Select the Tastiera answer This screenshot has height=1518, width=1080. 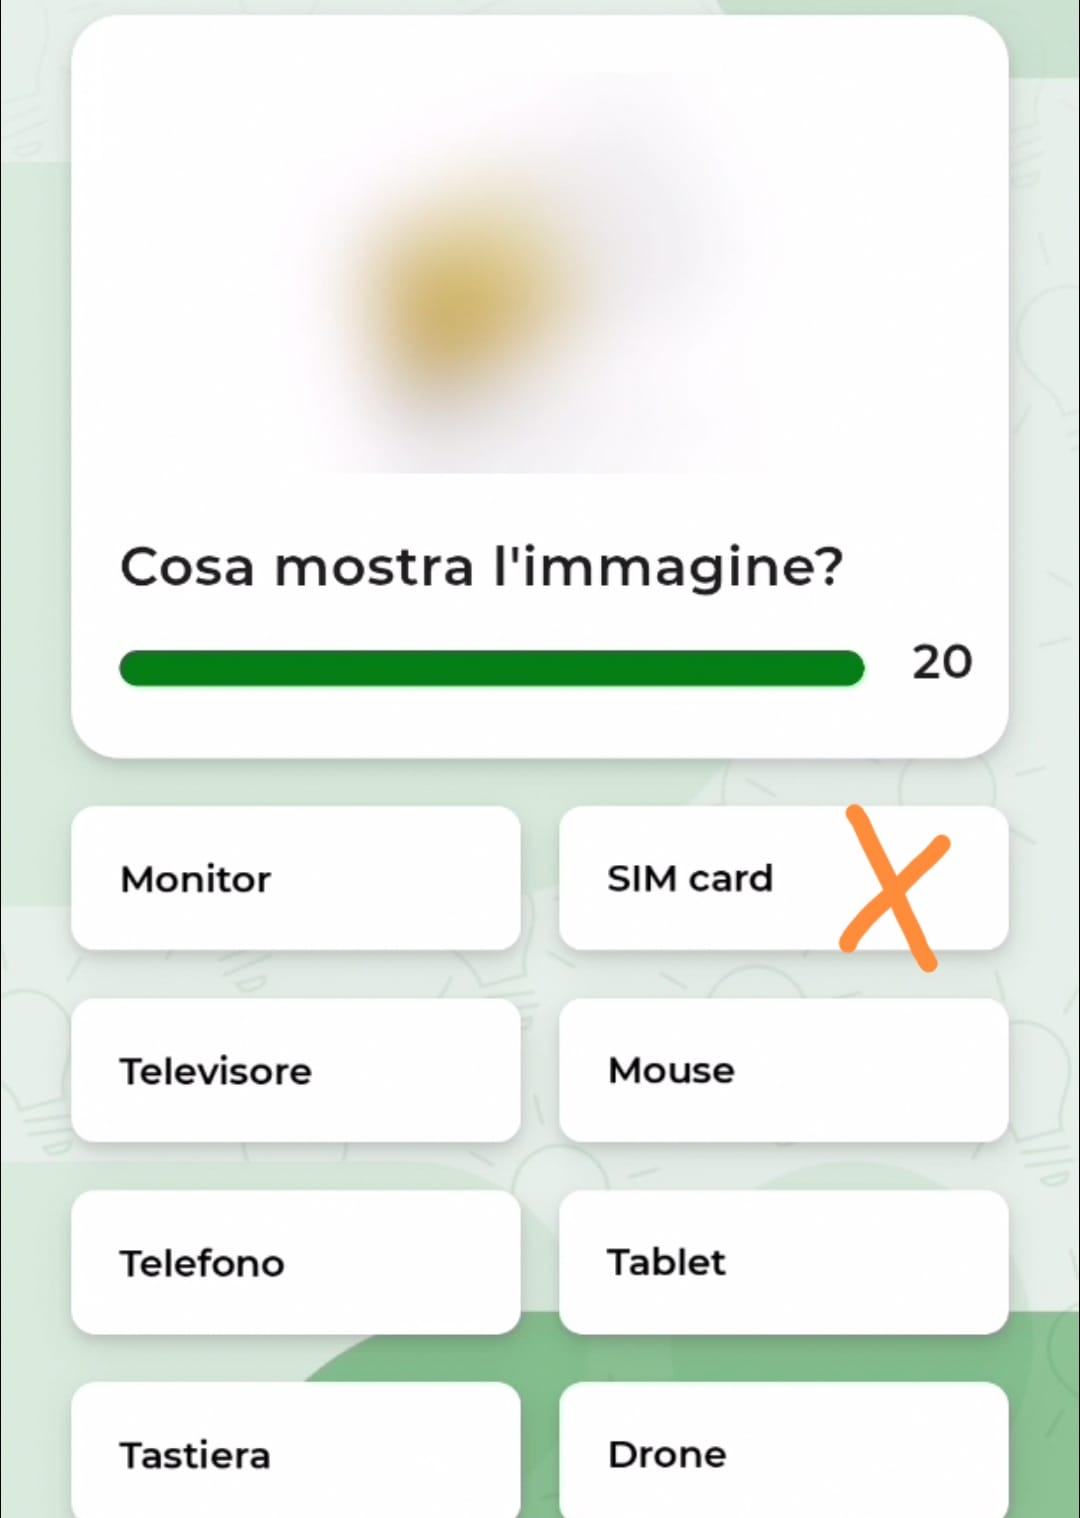(x=296, y=1452)
